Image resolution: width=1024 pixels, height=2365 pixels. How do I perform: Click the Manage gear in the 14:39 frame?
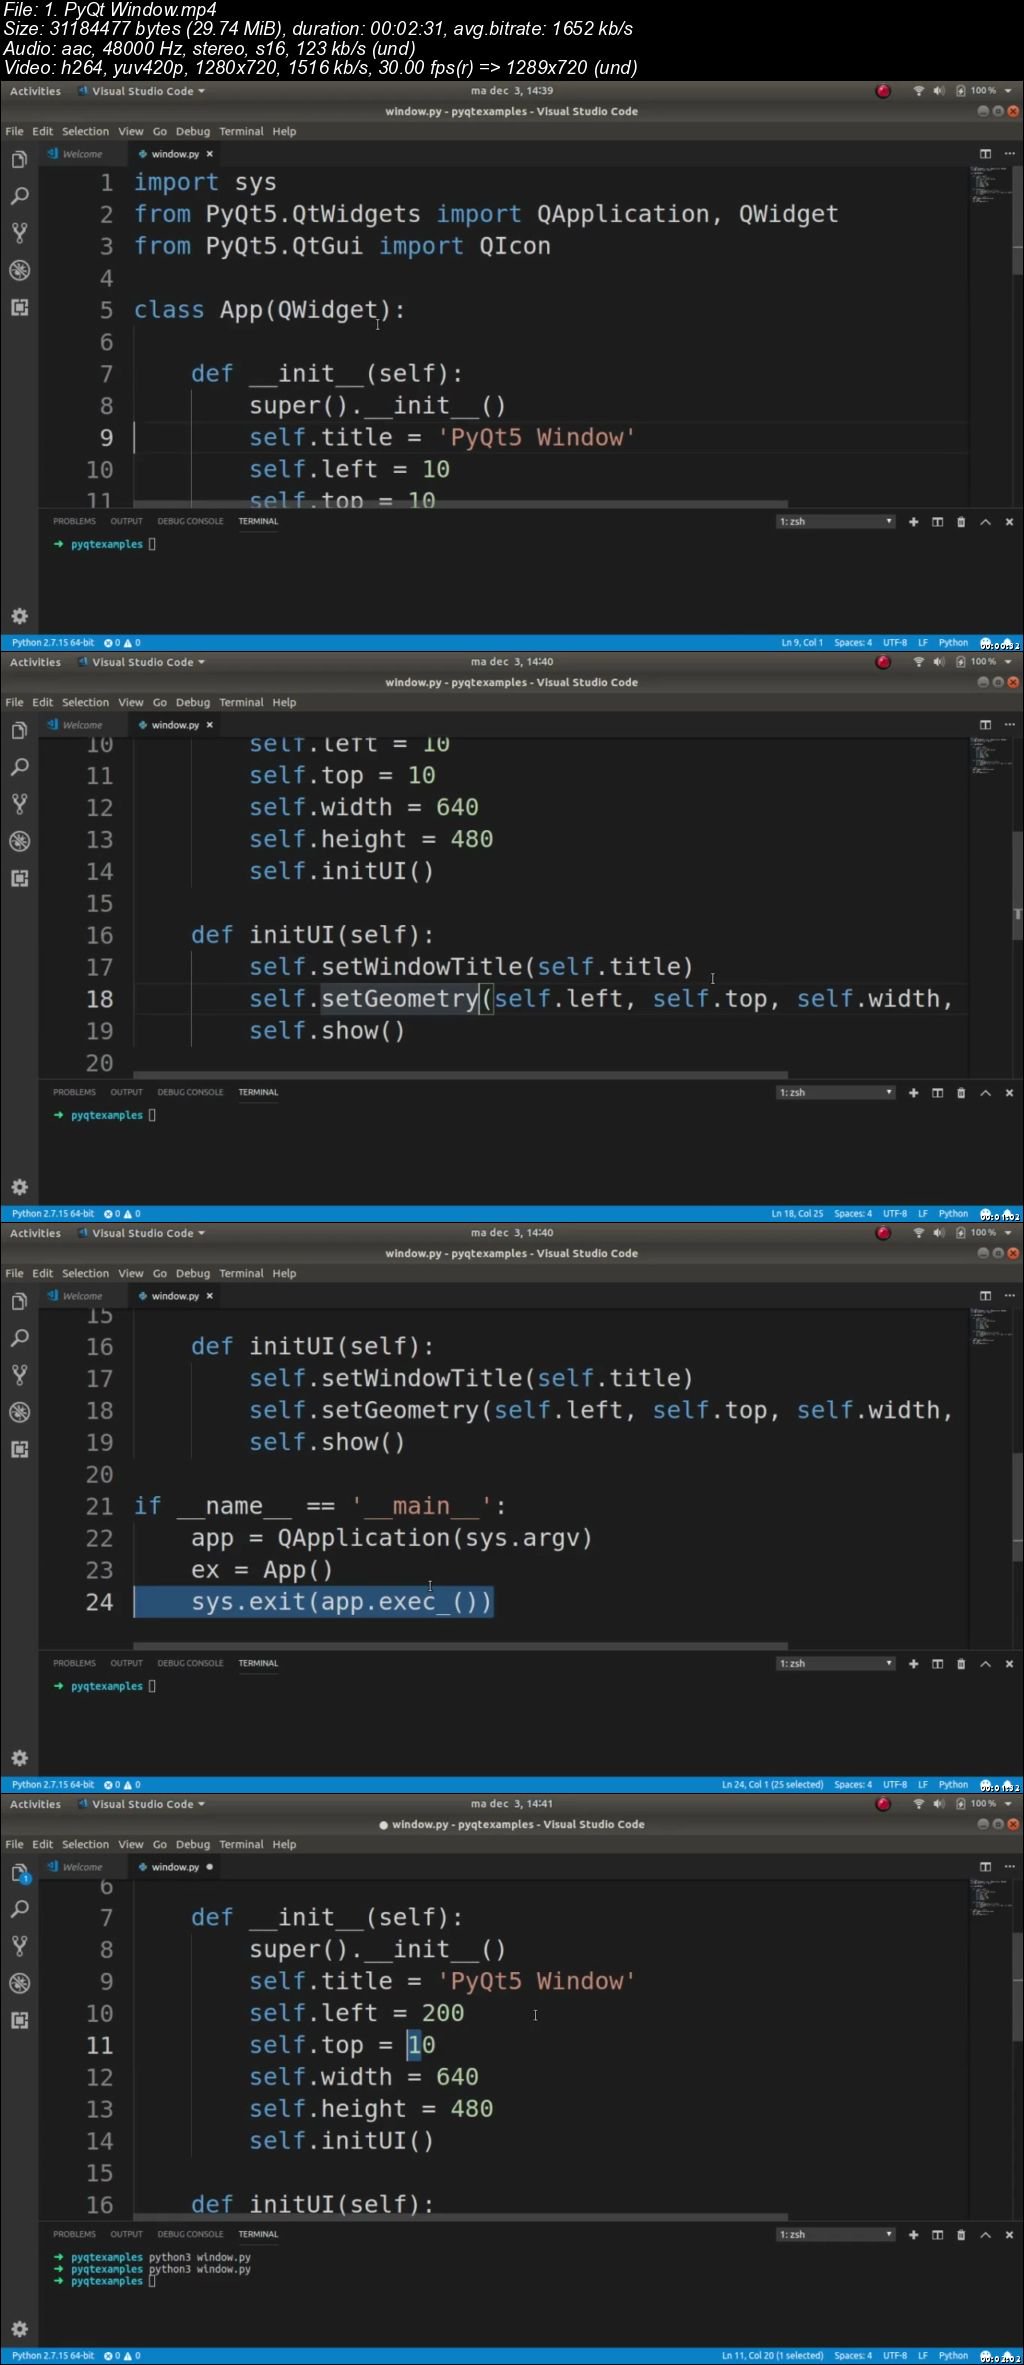pyautogui.click(x=19, y=616)
